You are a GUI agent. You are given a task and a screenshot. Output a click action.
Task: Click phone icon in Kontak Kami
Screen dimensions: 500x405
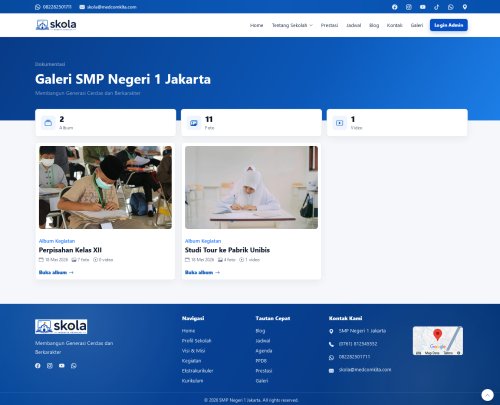(331, 344)
